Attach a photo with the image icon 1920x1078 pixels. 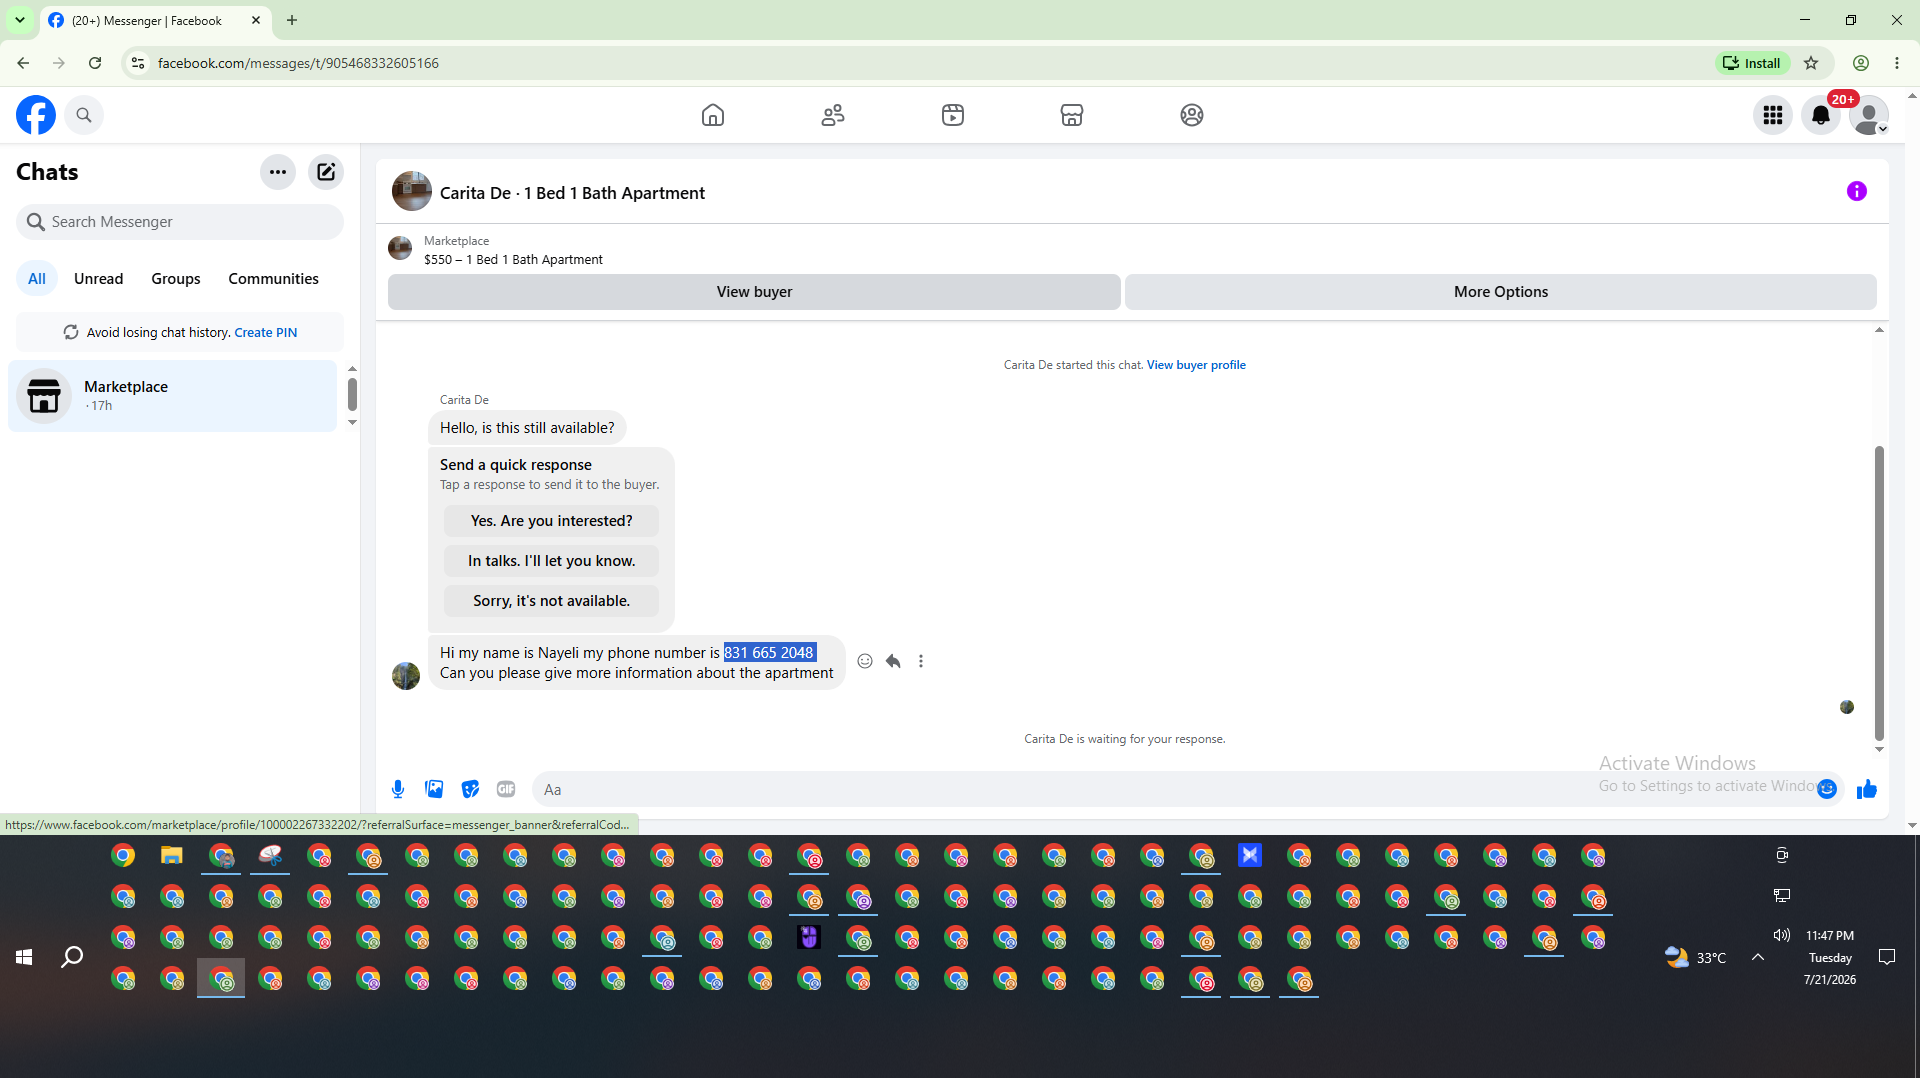(x=434, y=789)
